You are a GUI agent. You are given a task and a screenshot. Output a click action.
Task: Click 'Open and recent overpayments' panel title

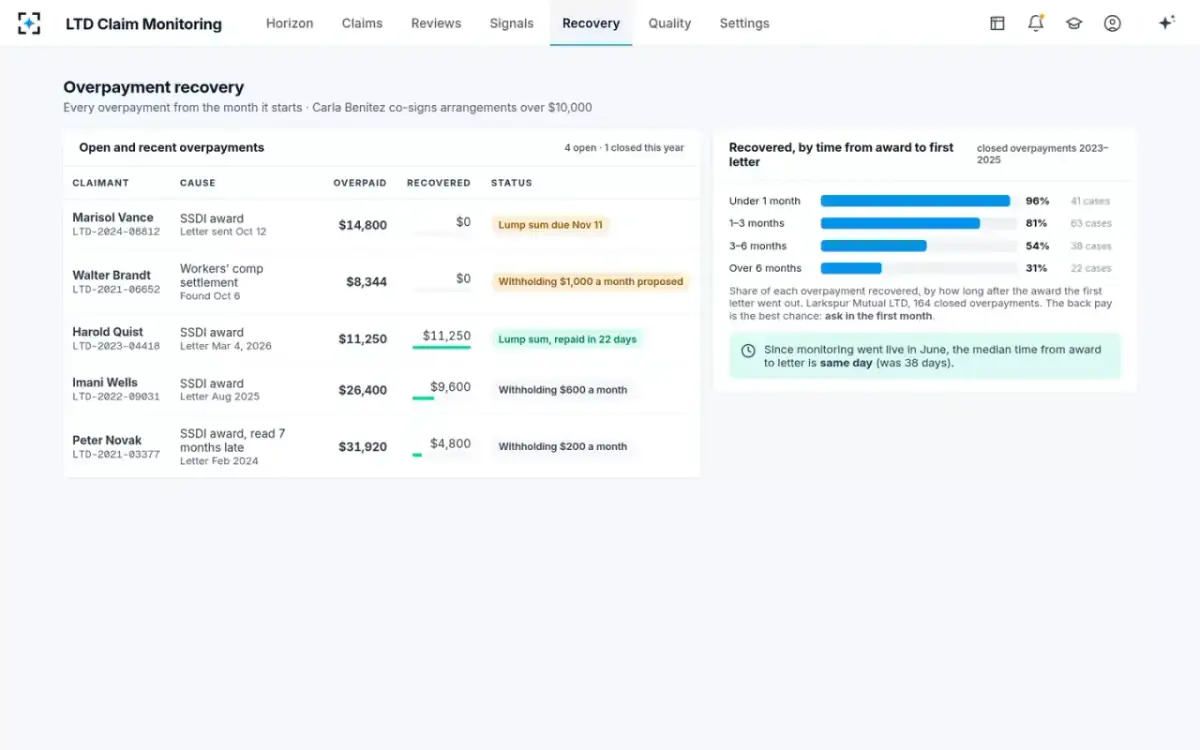172,148
